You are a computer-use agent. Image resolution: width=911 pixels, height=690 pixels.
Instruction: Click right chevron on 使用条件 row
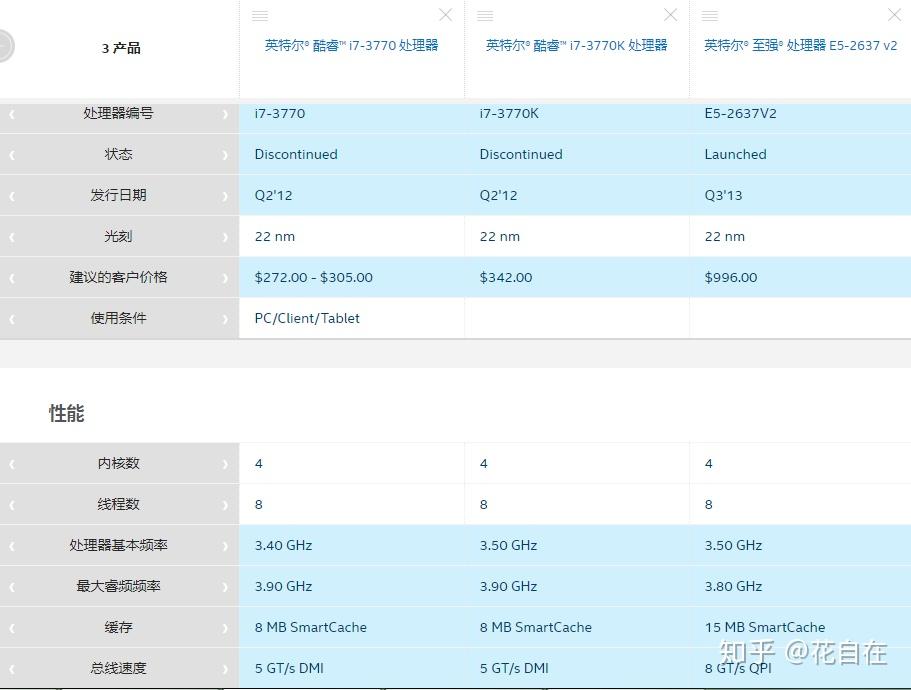[x=225, y=319]
